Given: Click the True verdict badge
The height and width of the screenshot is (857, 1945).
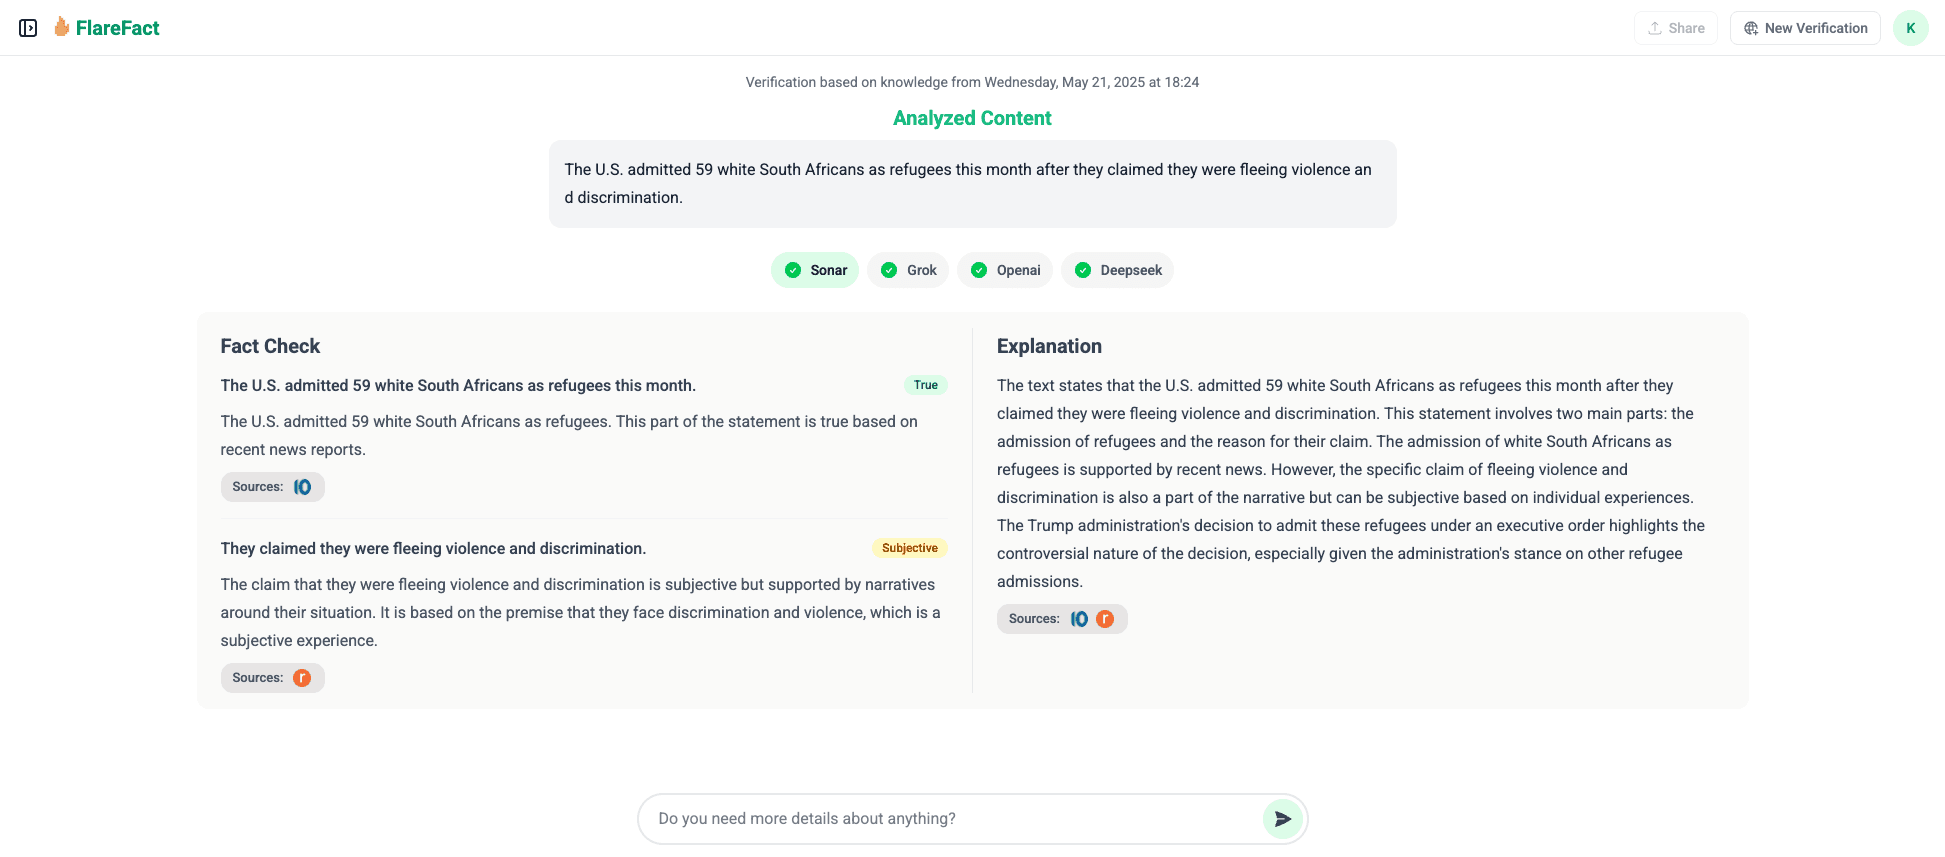Looking at the screenshot, I should click(925, 384).
